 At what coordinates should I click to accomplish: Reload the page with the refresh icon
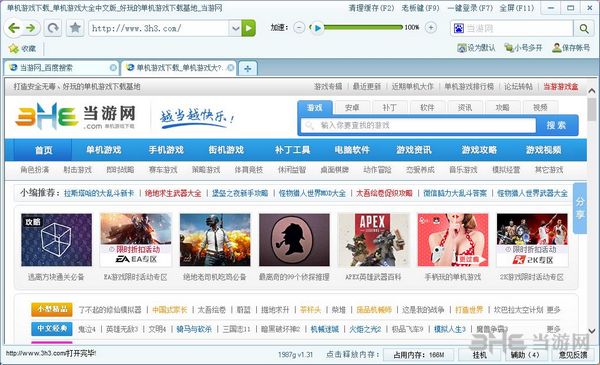(53, 28)
